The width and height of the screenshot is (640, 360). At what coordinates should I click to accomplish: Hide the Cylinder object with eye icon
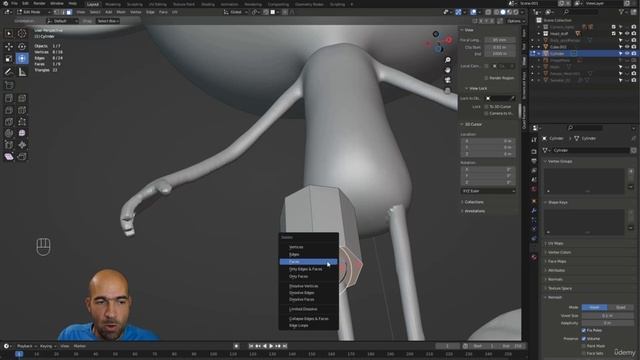click(627, 53)
